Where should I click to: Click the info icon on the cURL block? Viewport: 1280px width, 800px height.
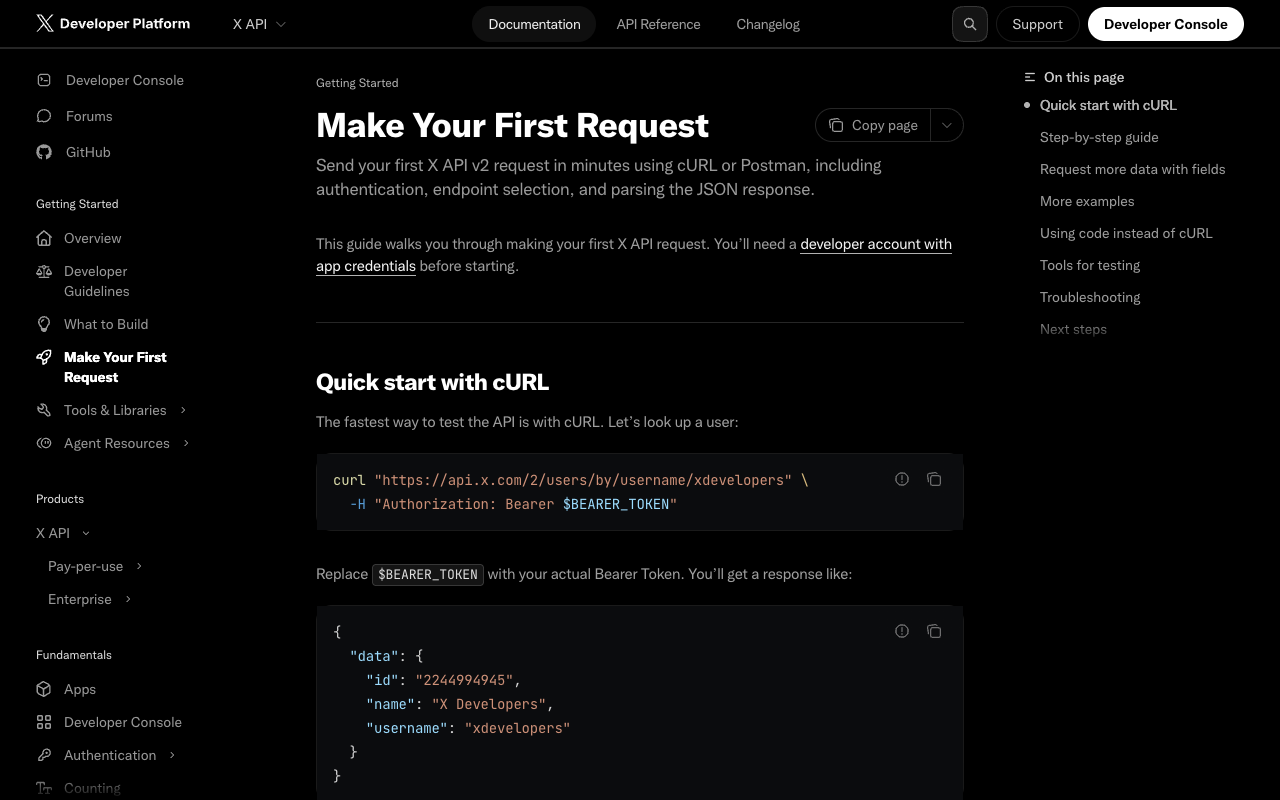click(x=902, y=479)
